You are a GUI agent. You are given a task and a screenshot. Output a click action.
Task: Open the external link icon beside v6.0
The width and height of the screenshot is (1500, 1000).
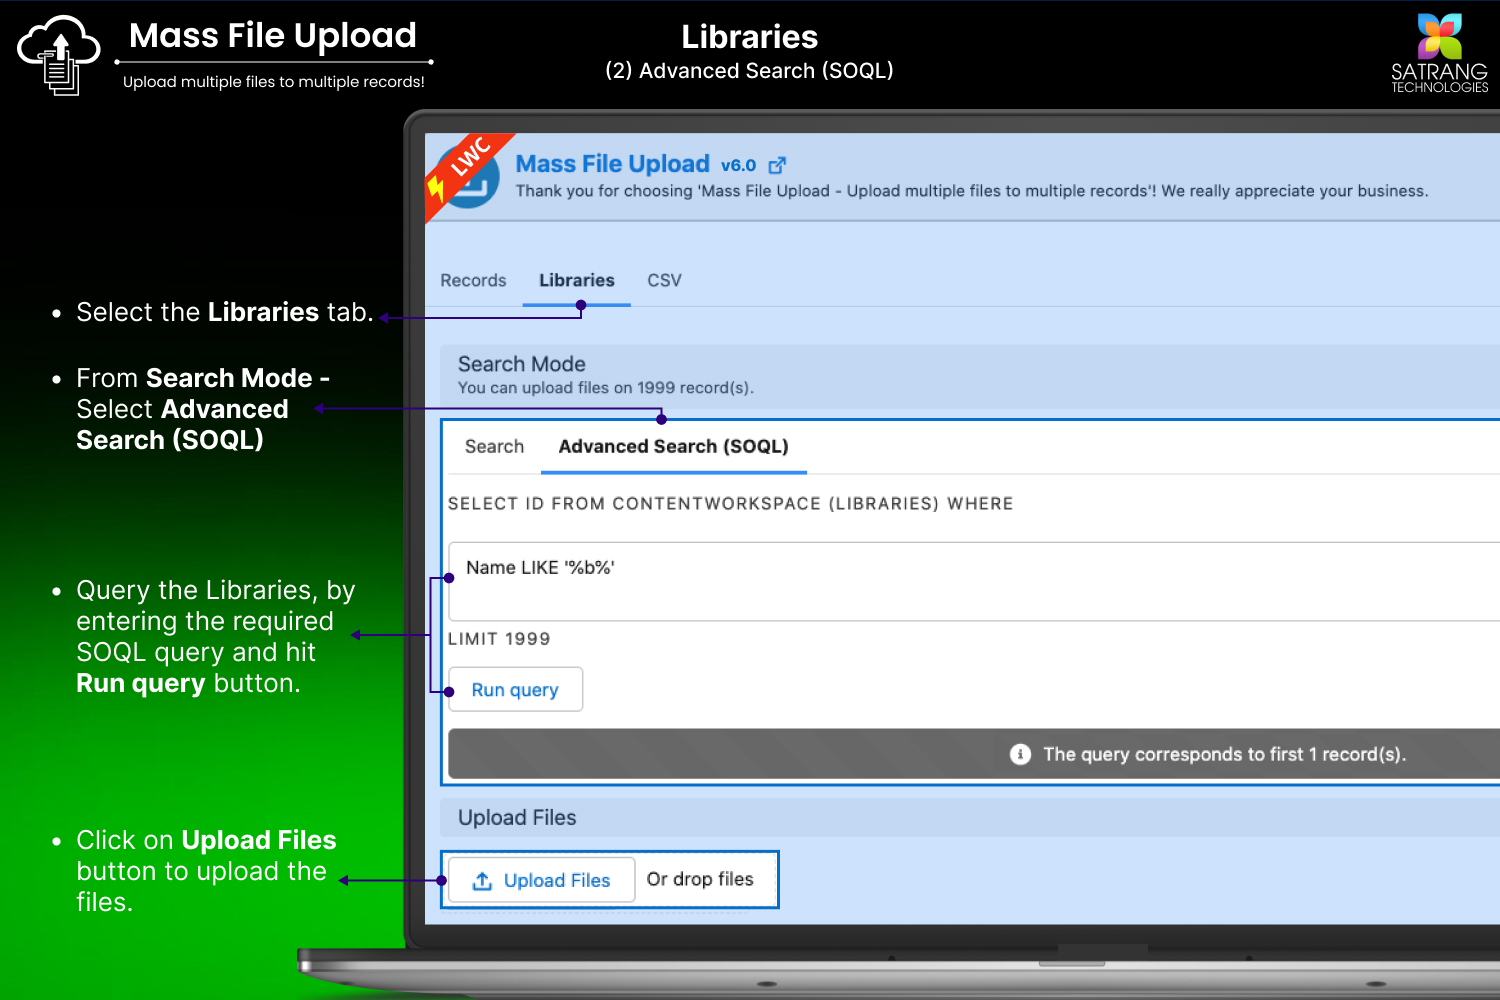point(777,165)
